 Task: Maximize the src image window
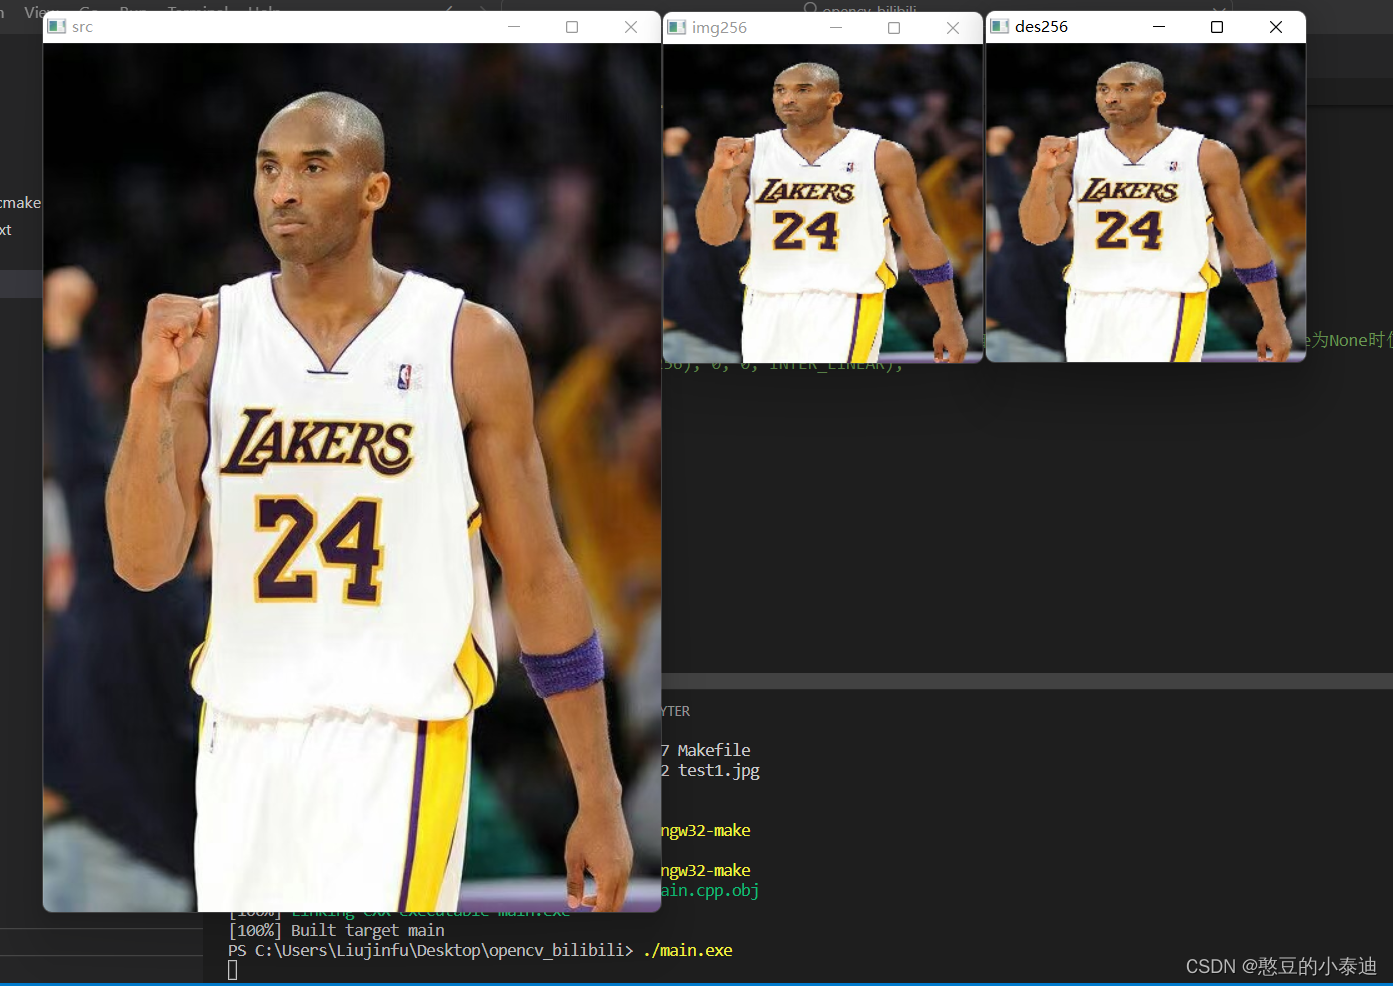pyautogui.click(x=572, y=27)
